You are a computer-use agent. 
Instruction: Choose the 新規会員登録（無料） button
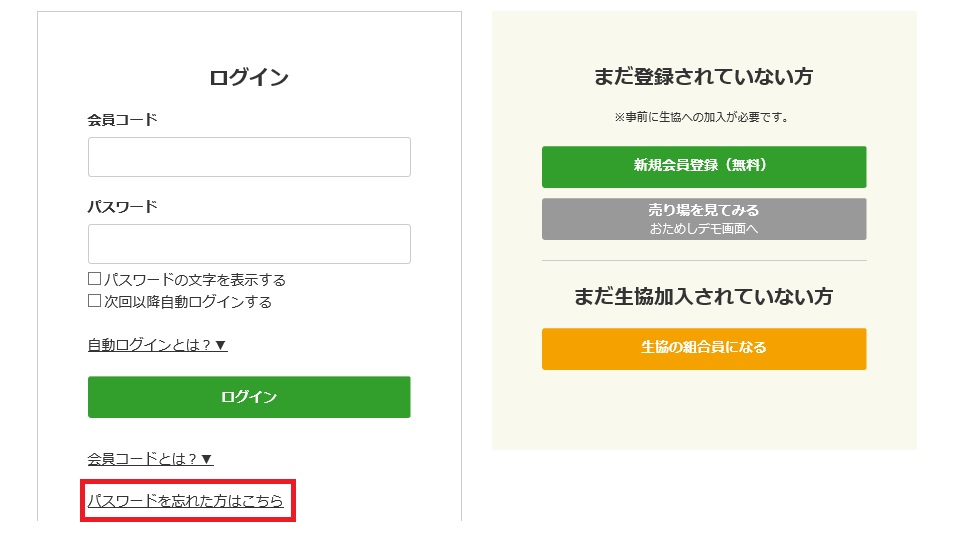(704, 167)
